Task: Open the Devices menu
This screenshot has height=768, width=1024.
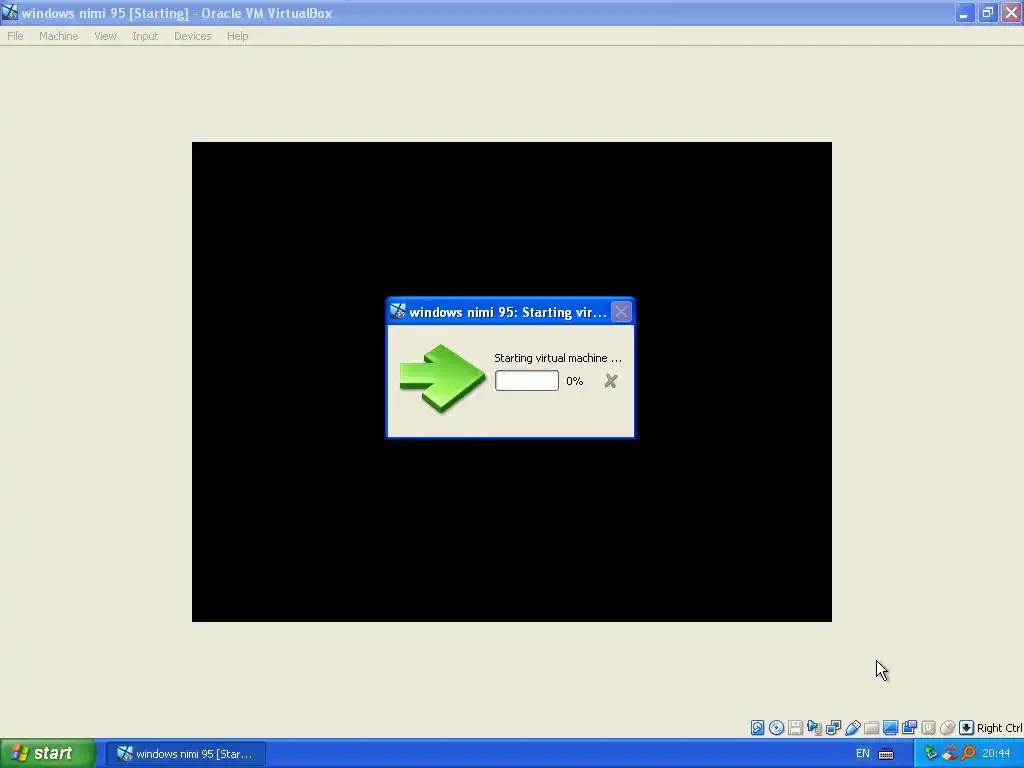Action: pyautogui.click(x=193, y=36)
